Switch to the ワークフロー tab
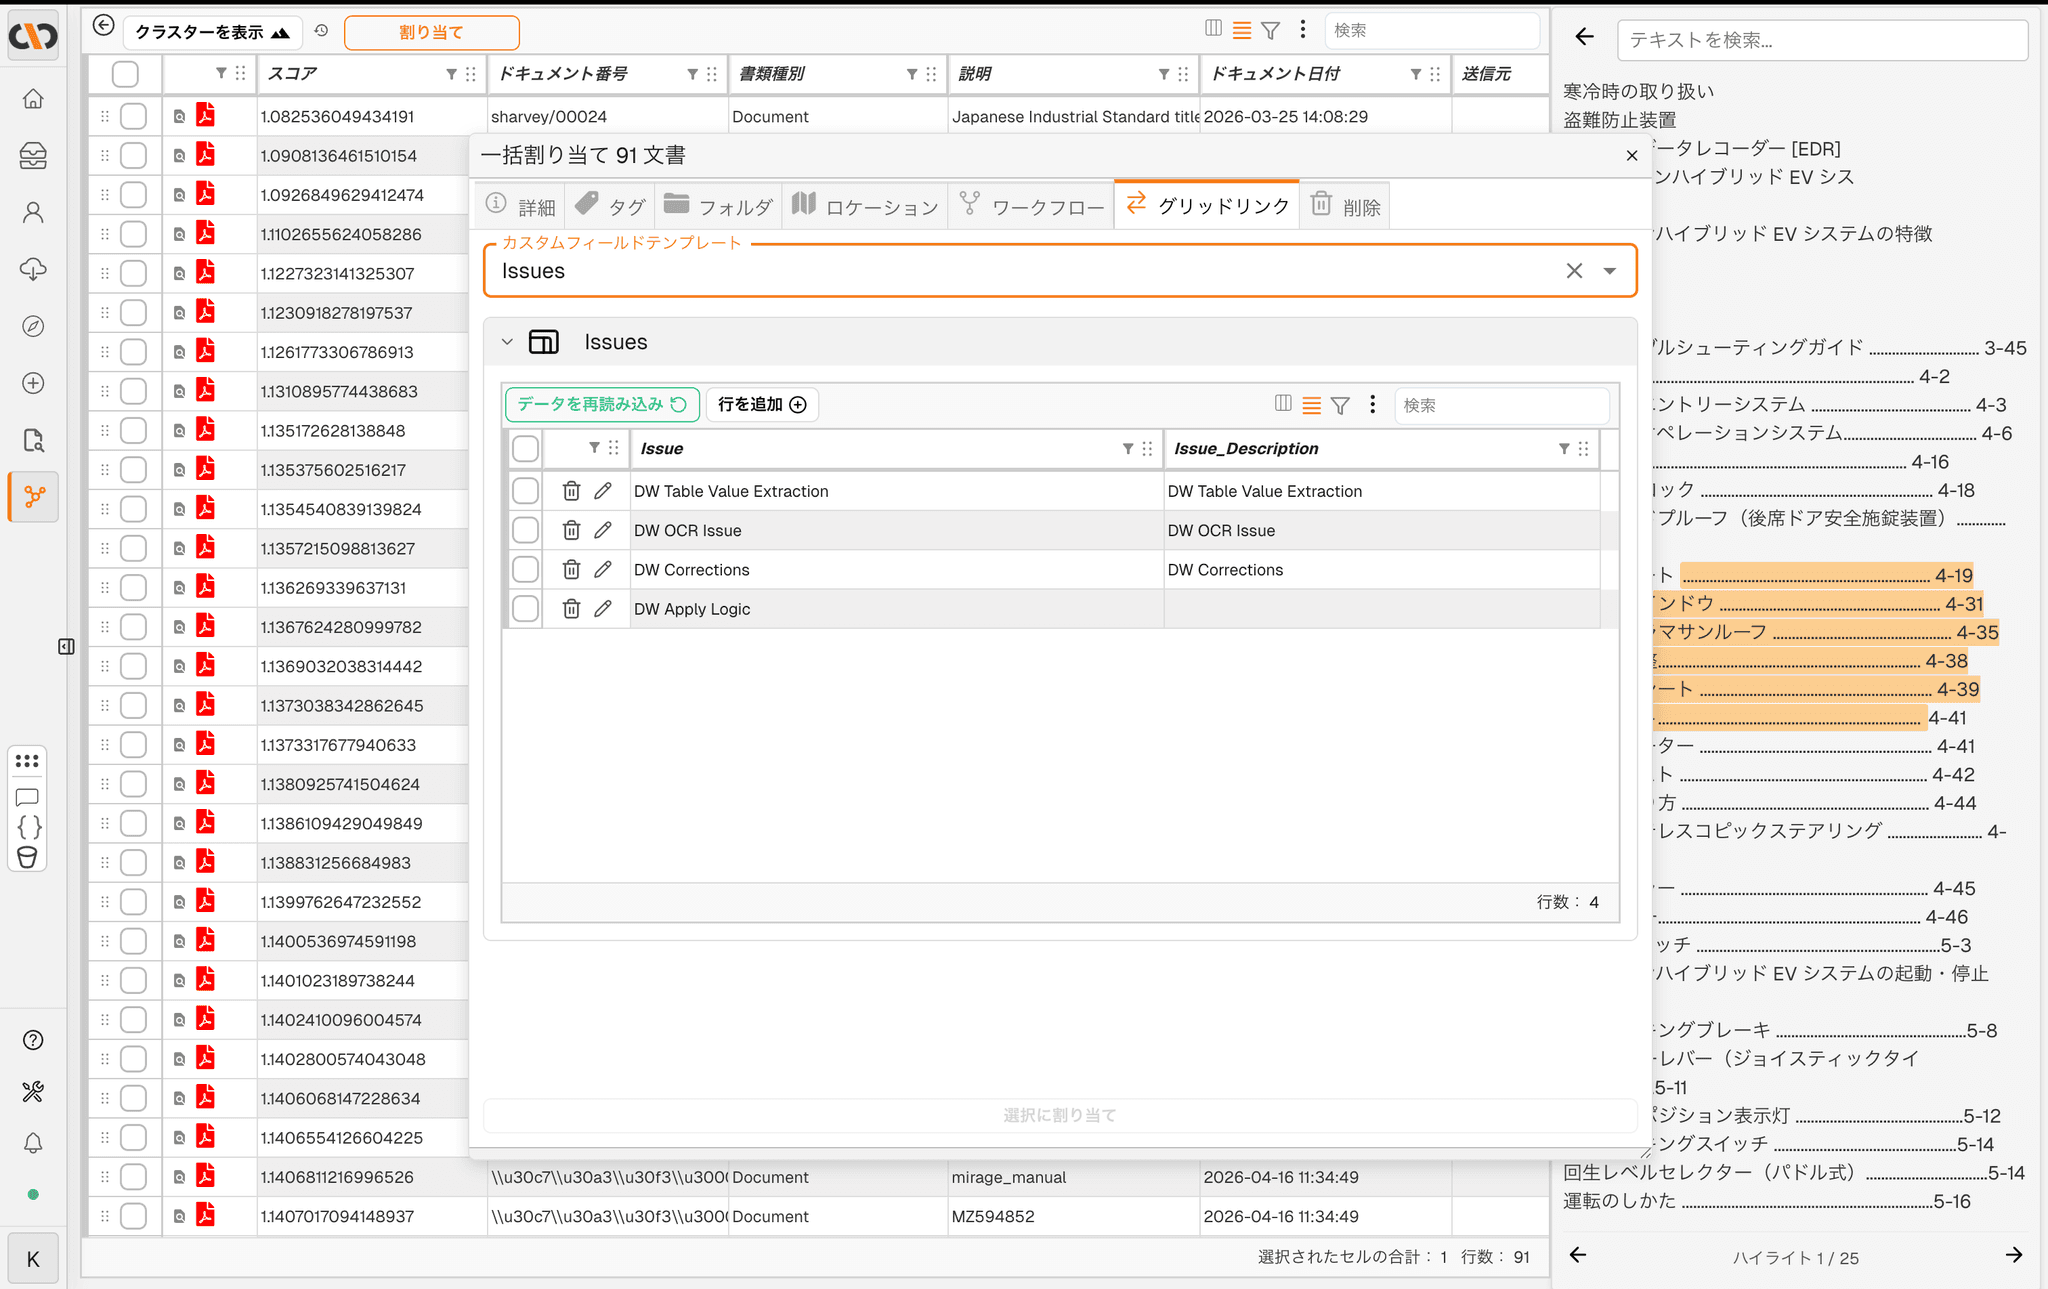Screen dimensions: 2048x1289 [x=1031, y=206]
